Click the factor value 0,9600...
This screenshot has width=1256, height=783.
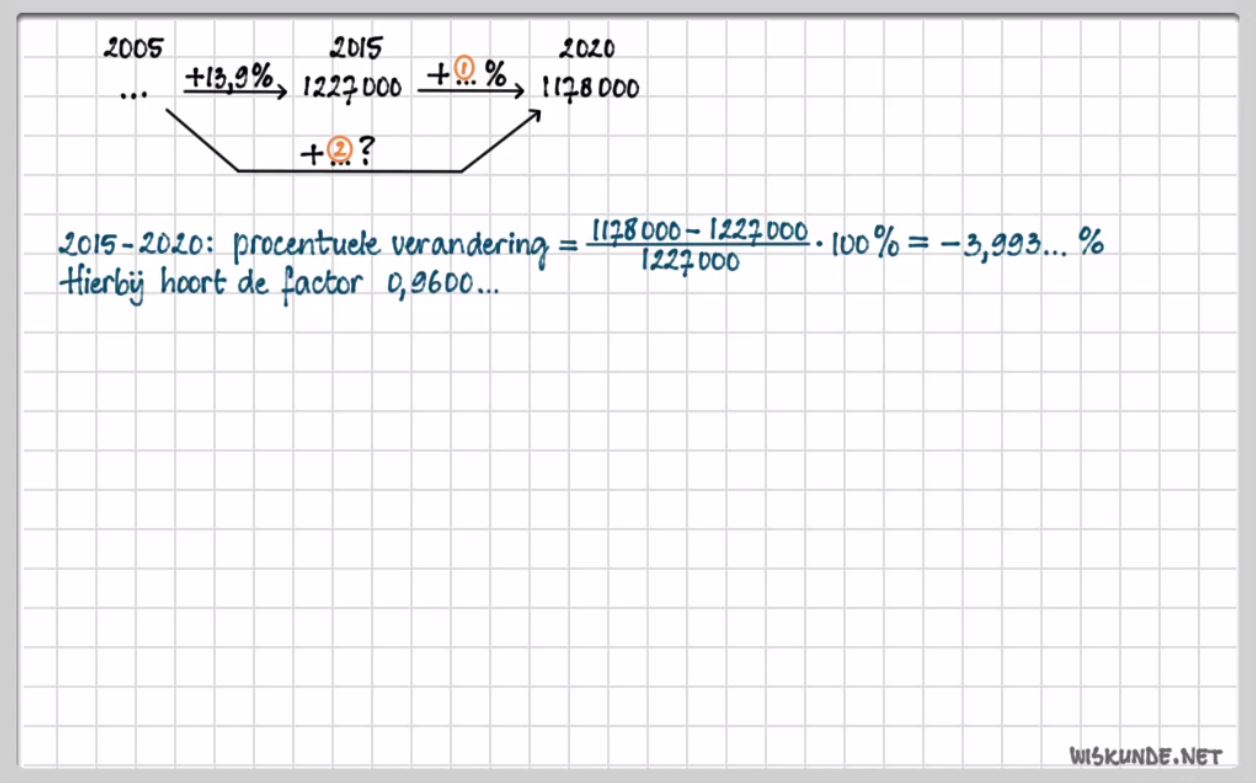pyautogui.click(x=440, y=285)
